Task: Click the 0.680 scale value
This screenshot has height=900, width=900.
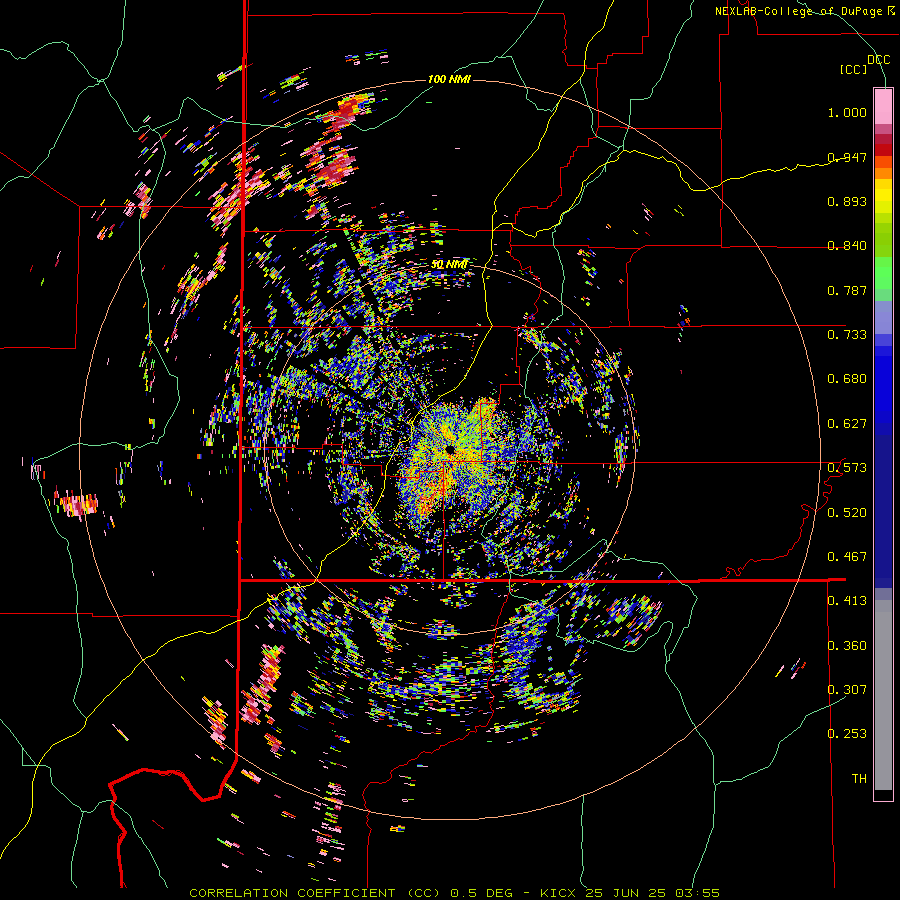Action: pos(847,379)
